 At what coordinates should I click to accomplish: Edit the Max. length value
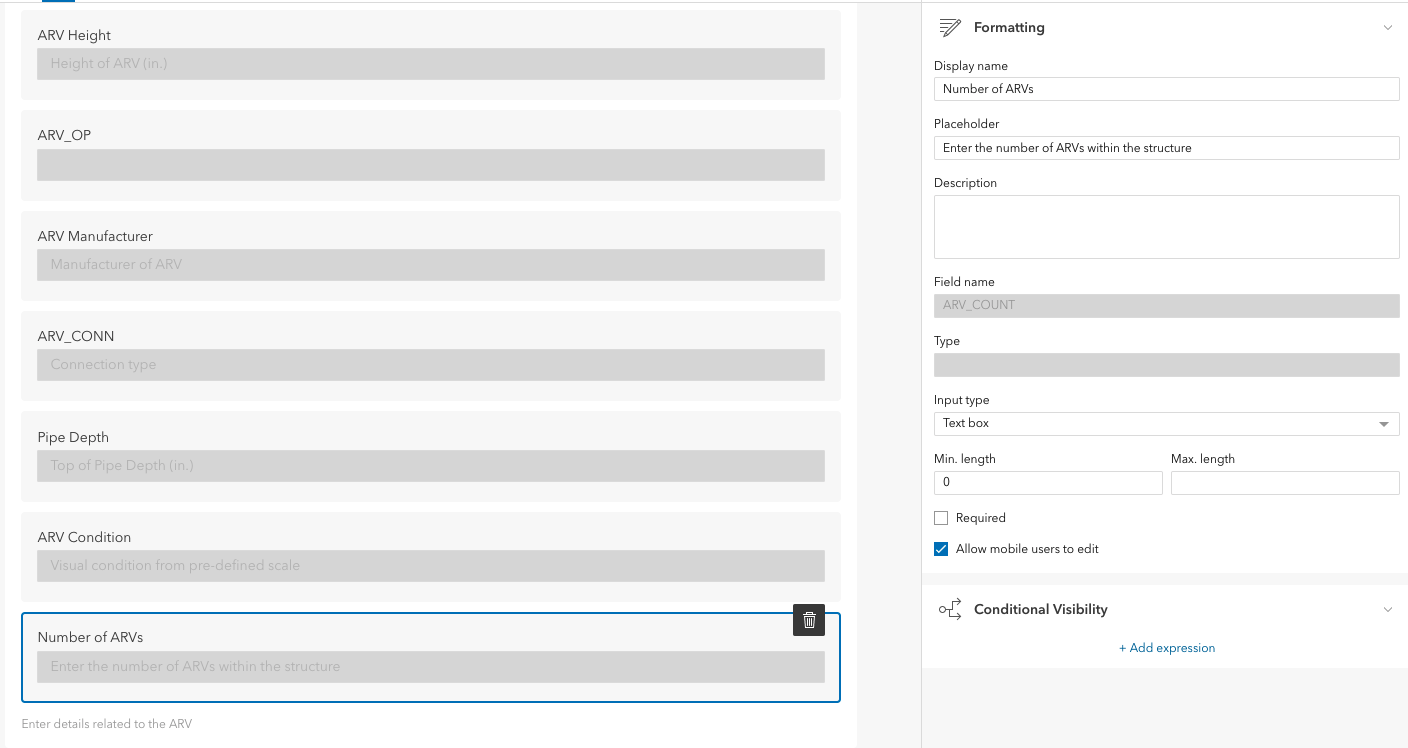[x=1285, y=482]
